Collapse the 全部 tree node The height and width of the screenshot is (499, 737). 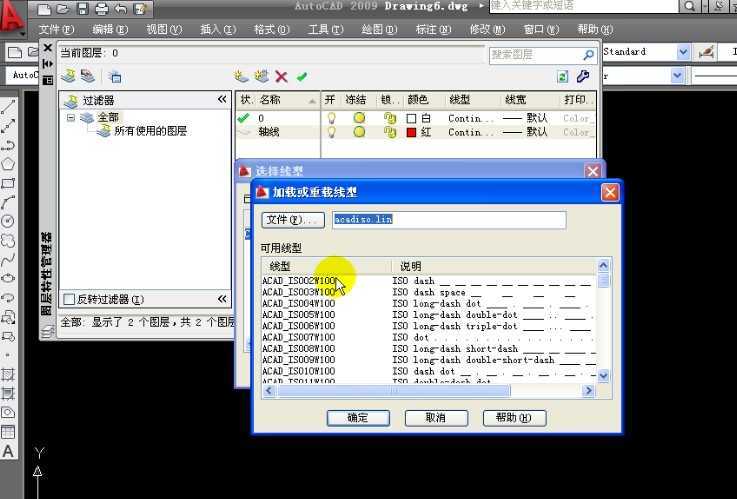pyautogui.click(x=71, y=117)
